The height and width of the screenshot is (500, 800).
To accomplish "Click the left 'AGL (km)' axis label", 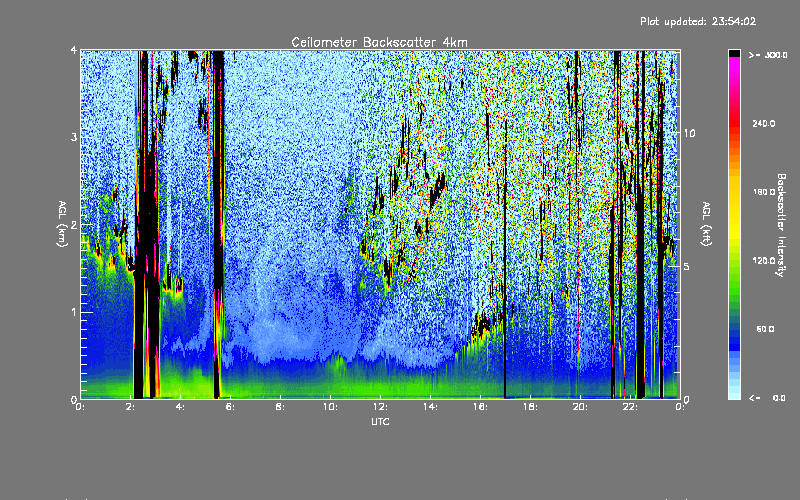I will pos(62,224).
